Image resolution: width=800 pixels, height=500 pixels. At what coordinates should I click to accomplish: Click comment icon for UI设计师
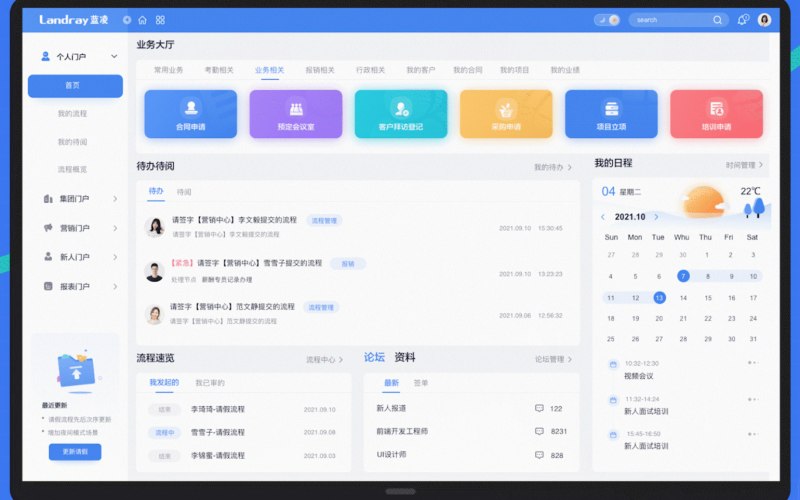pyautogui.click(x=539, y=455)
